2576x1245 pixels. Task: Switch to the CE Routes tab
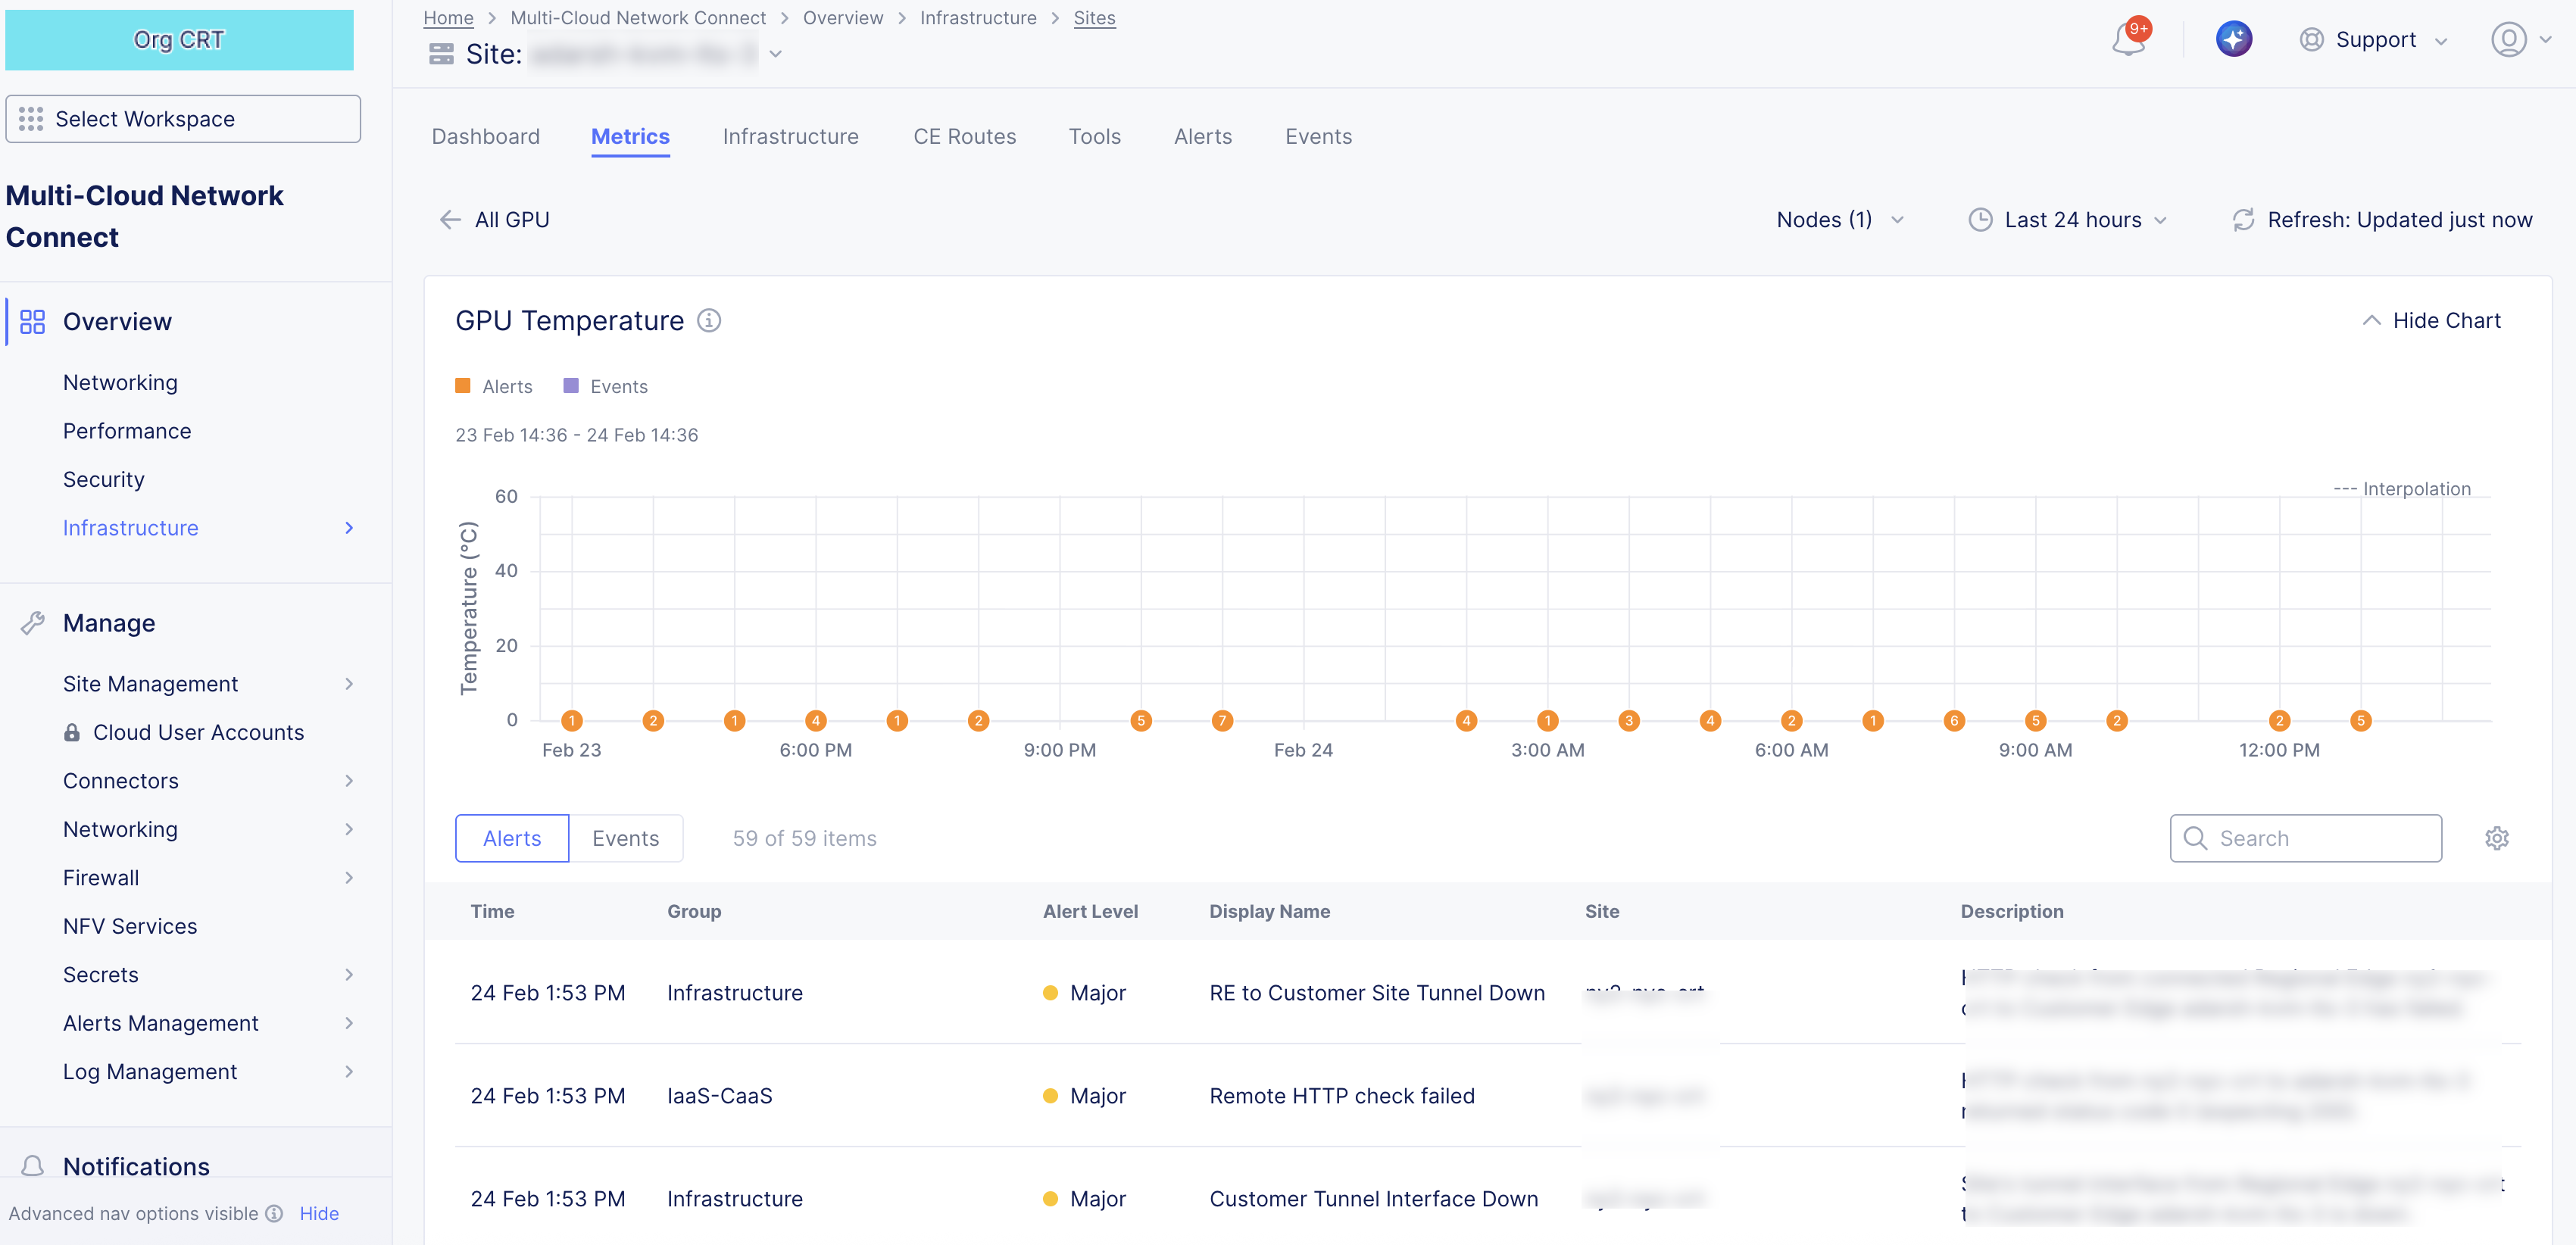tap(964, 137)
